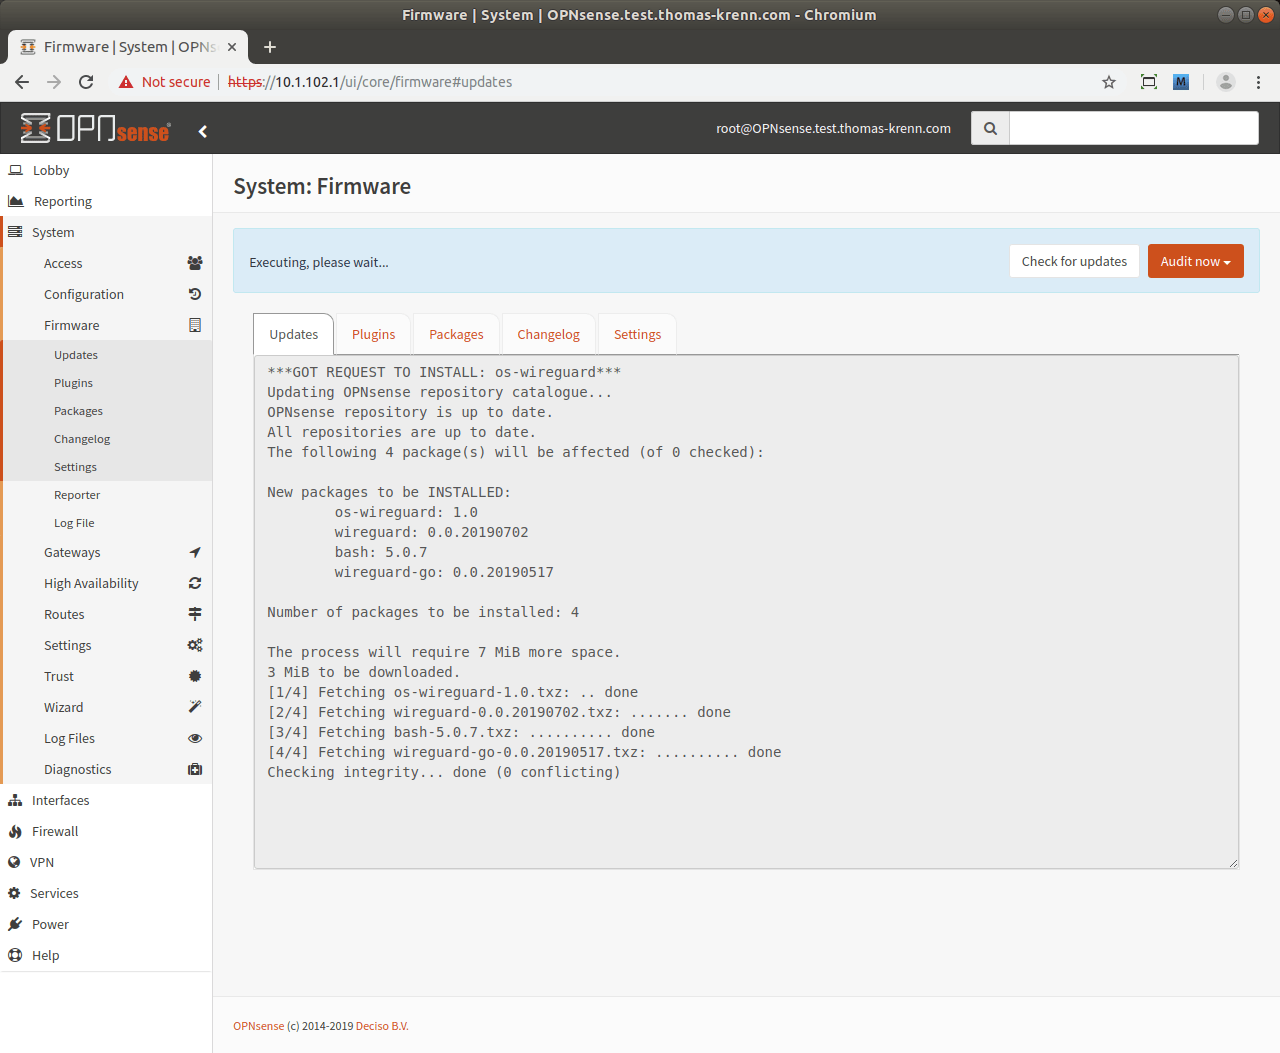
Task: Click the Wizard magic wand icon
Action: [195, 707]
